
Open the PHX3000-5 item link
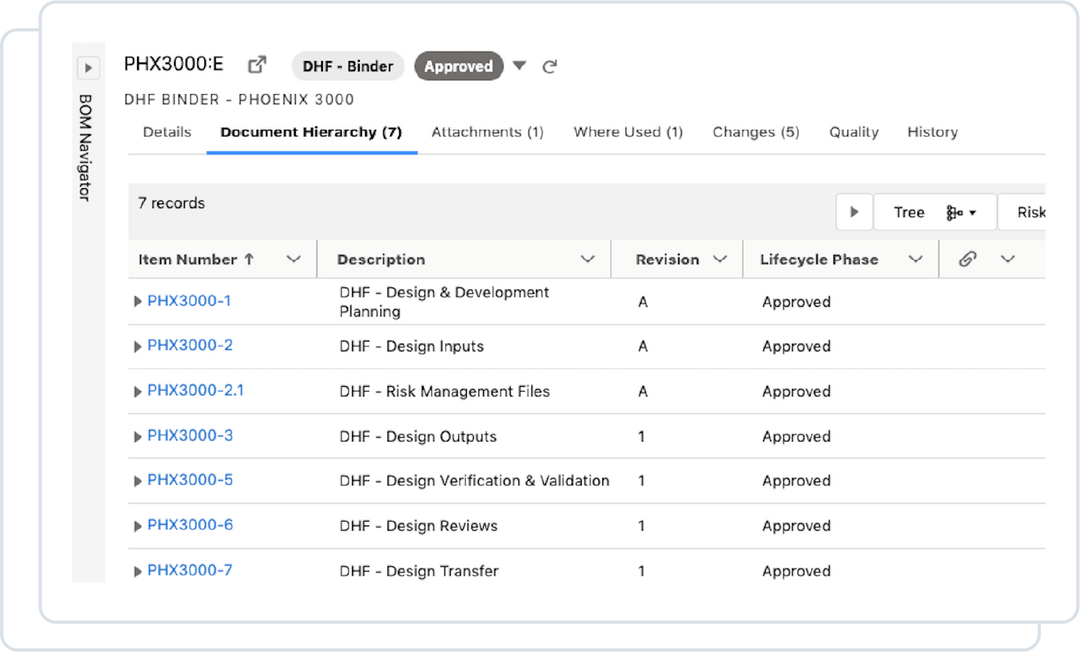190,480
